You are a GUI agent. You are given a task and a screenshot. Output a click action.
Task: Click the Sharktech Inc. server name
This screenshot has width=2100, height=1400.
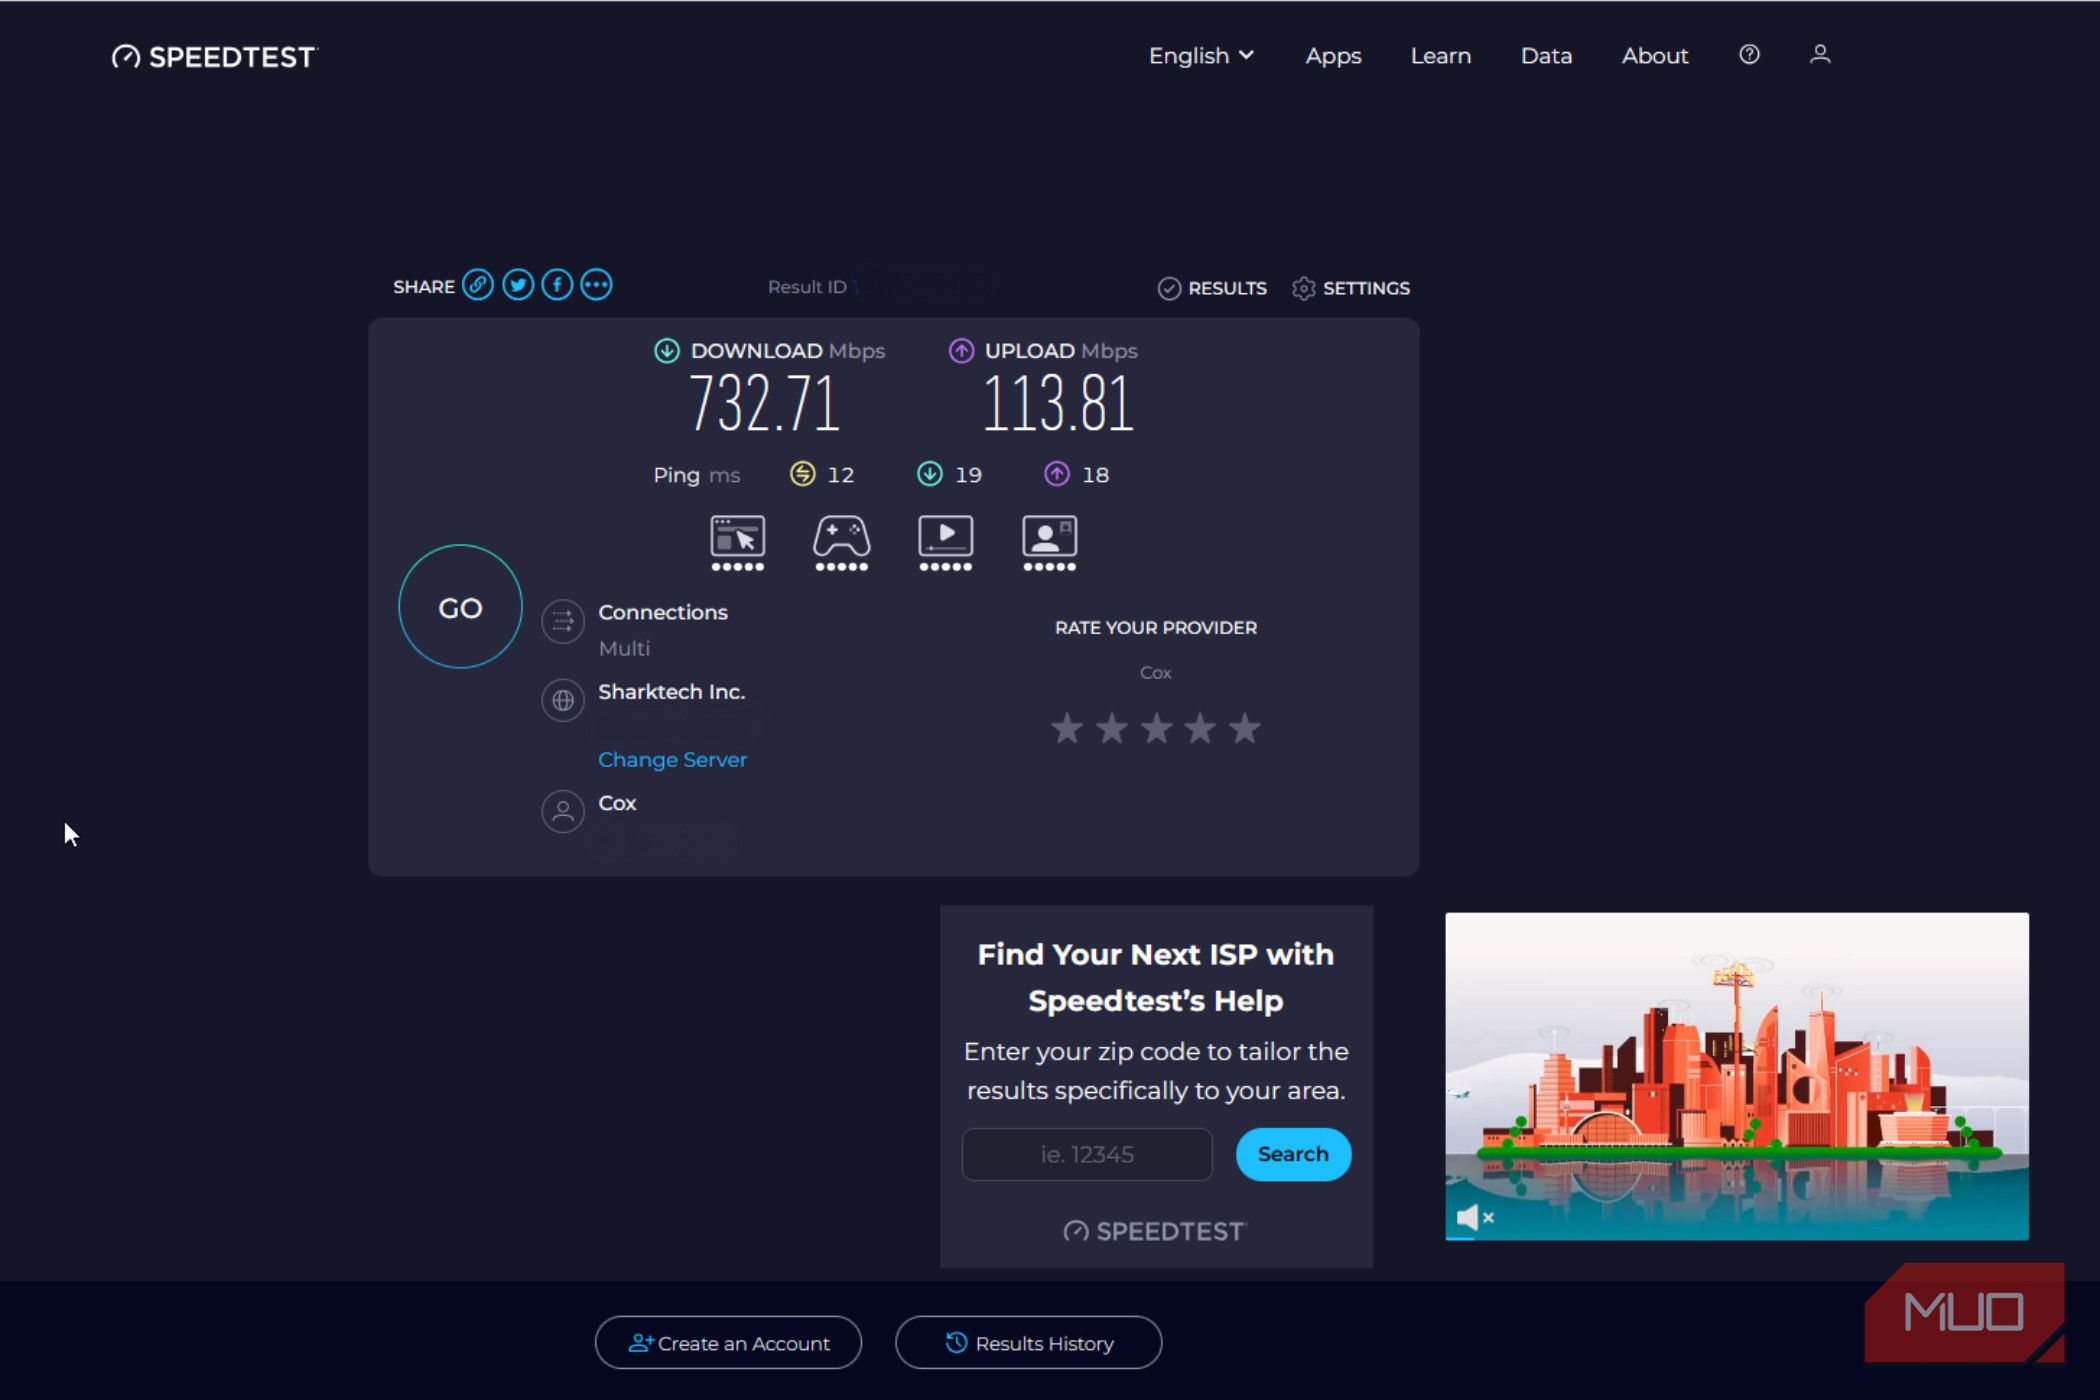671,691
